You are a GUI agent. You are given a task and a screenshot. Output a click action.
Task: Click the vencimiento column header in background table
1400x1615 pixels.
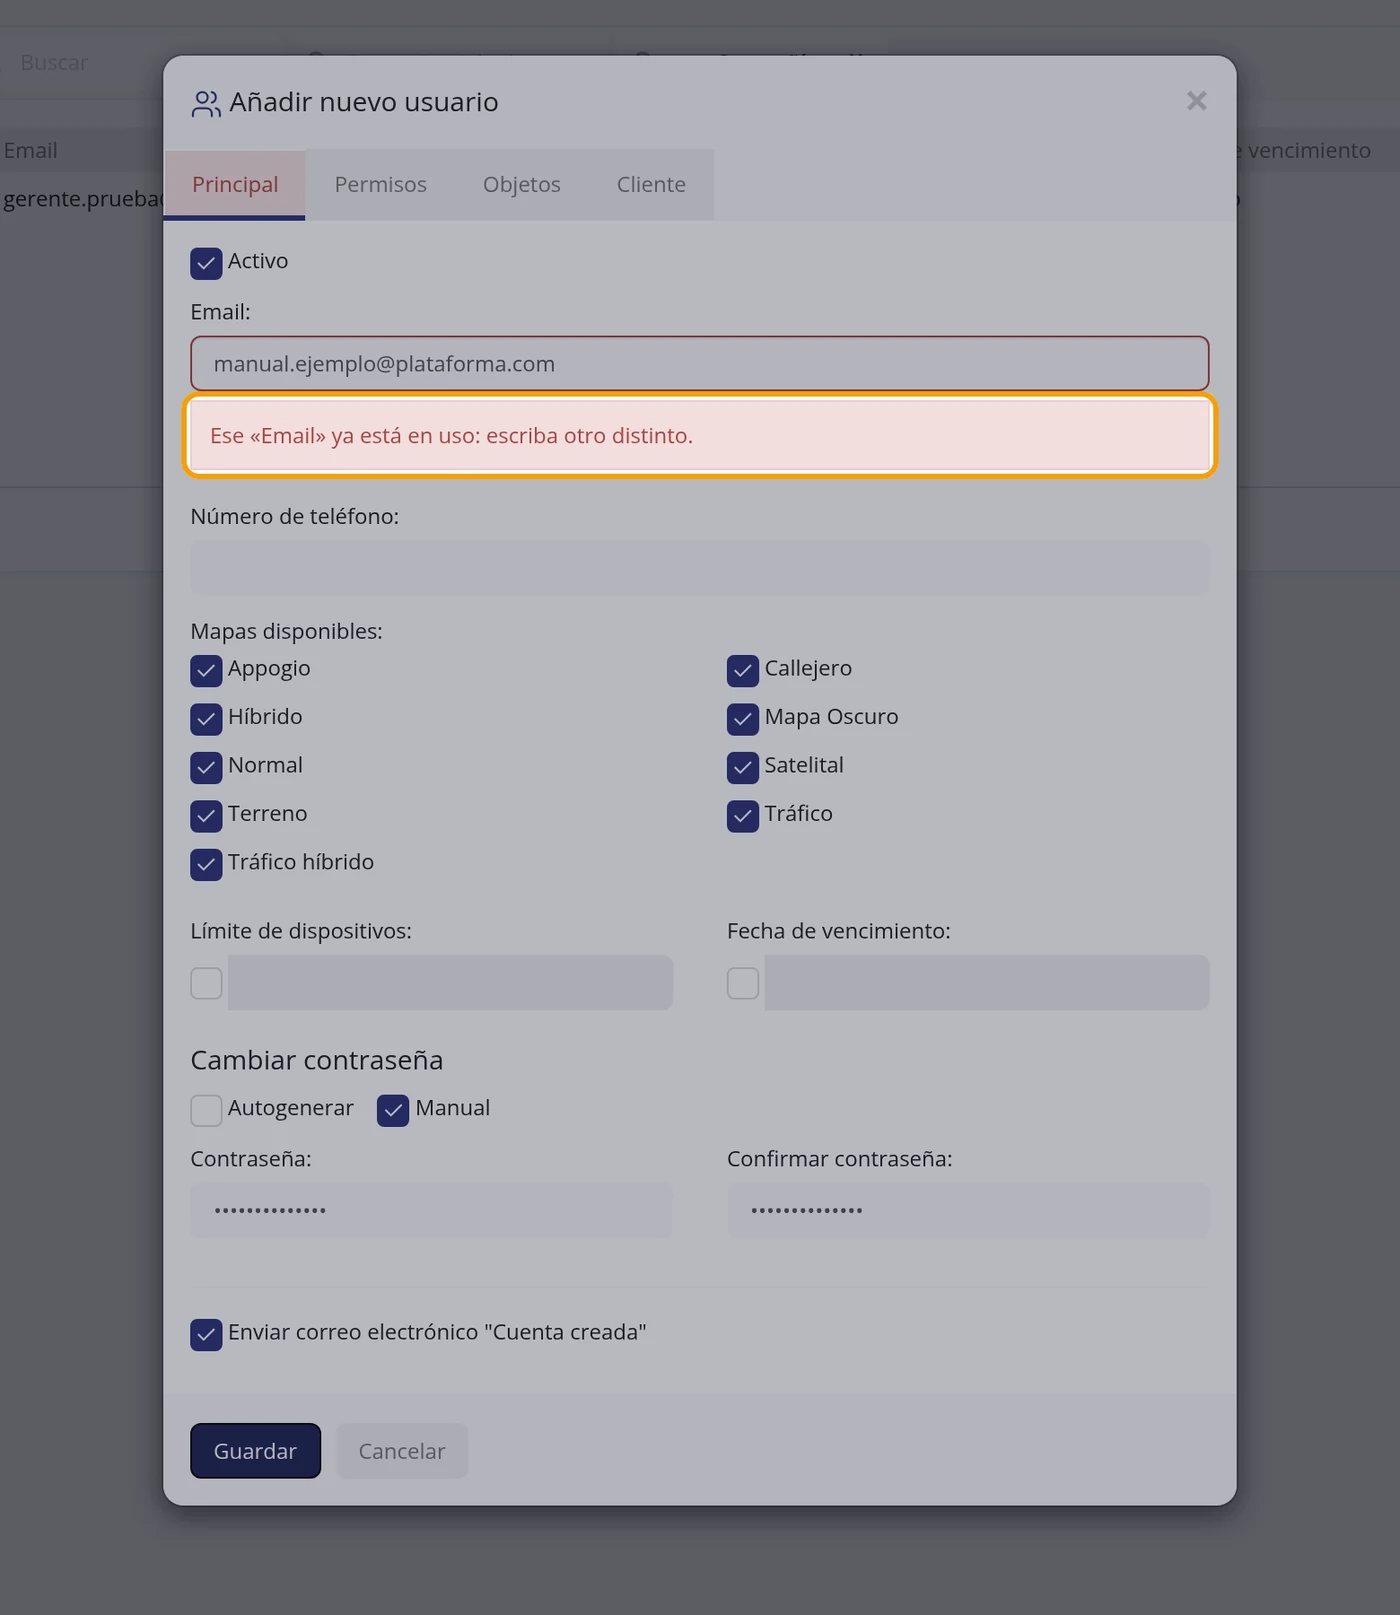[x=1308, y=150]
